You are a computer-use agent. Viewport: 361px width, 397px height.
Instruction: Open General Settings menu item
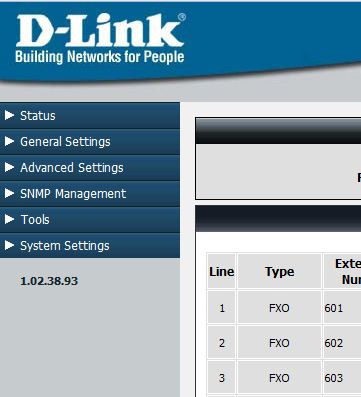pos(90,142)
